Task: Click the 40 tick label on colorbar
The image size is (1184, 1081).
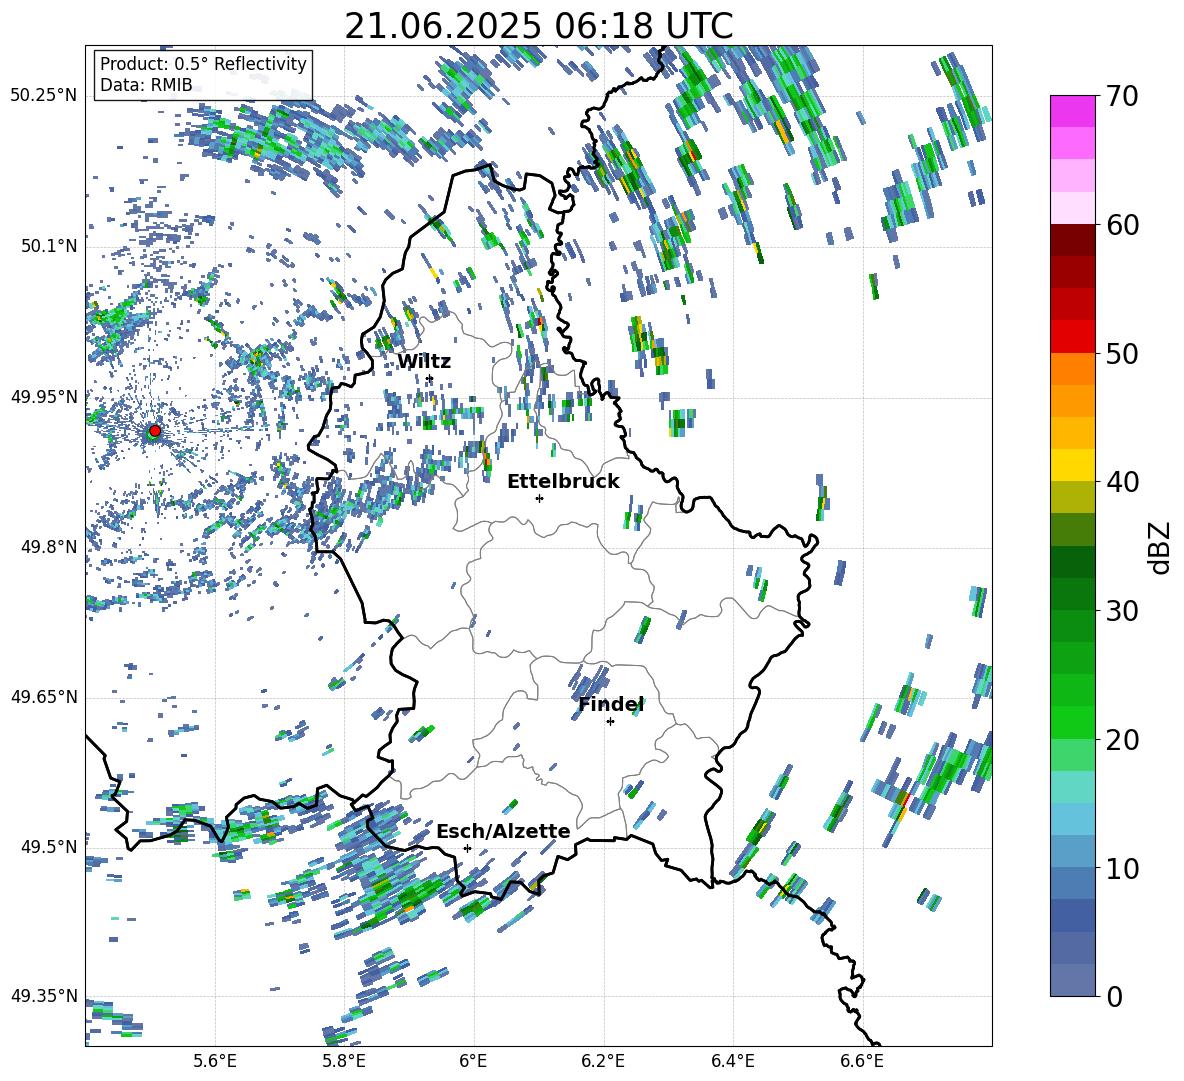Action: (x=1122, y=482)
